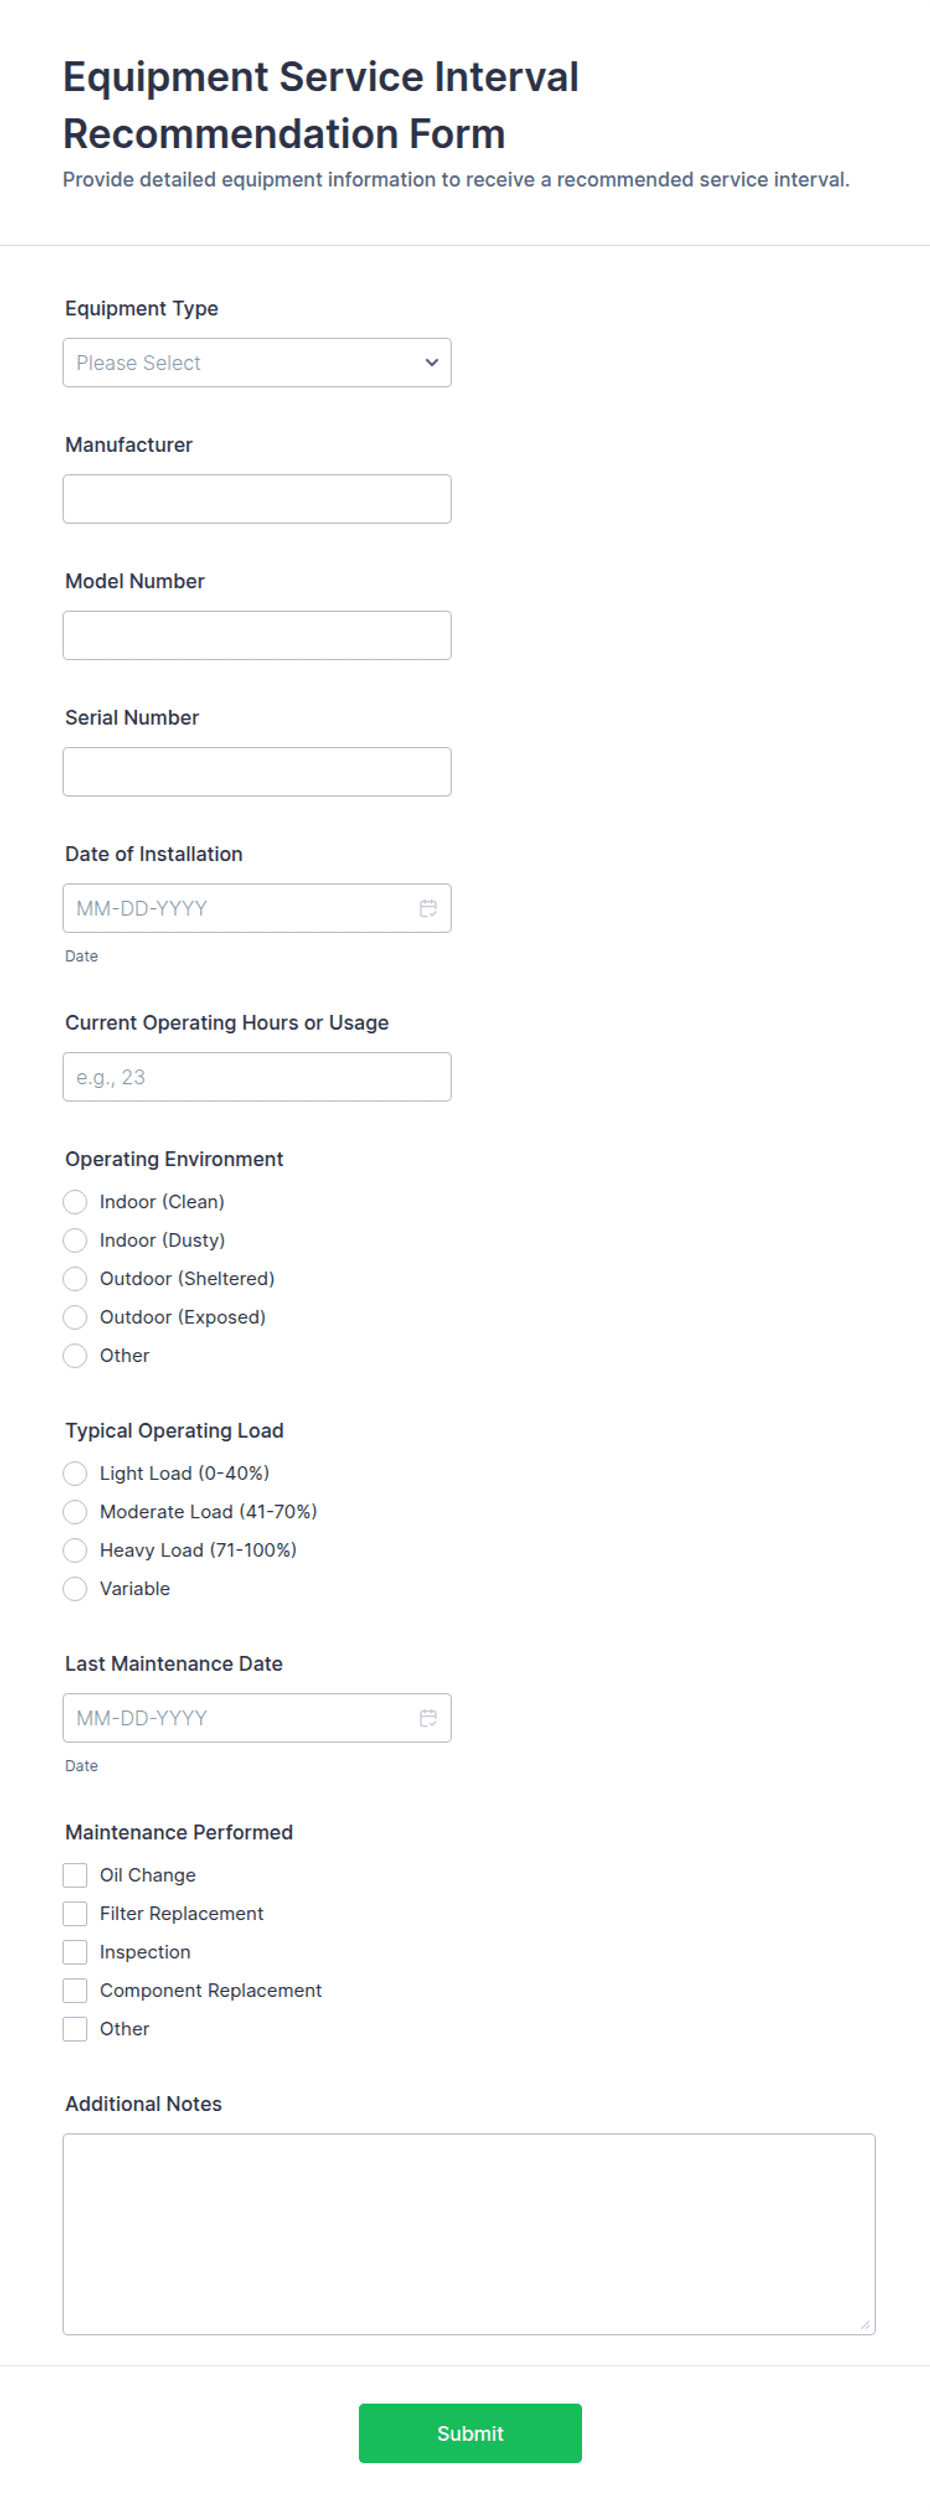Focus the Manufacturer text field
This screenshot has height=2512, width=930.
(257, 499)
